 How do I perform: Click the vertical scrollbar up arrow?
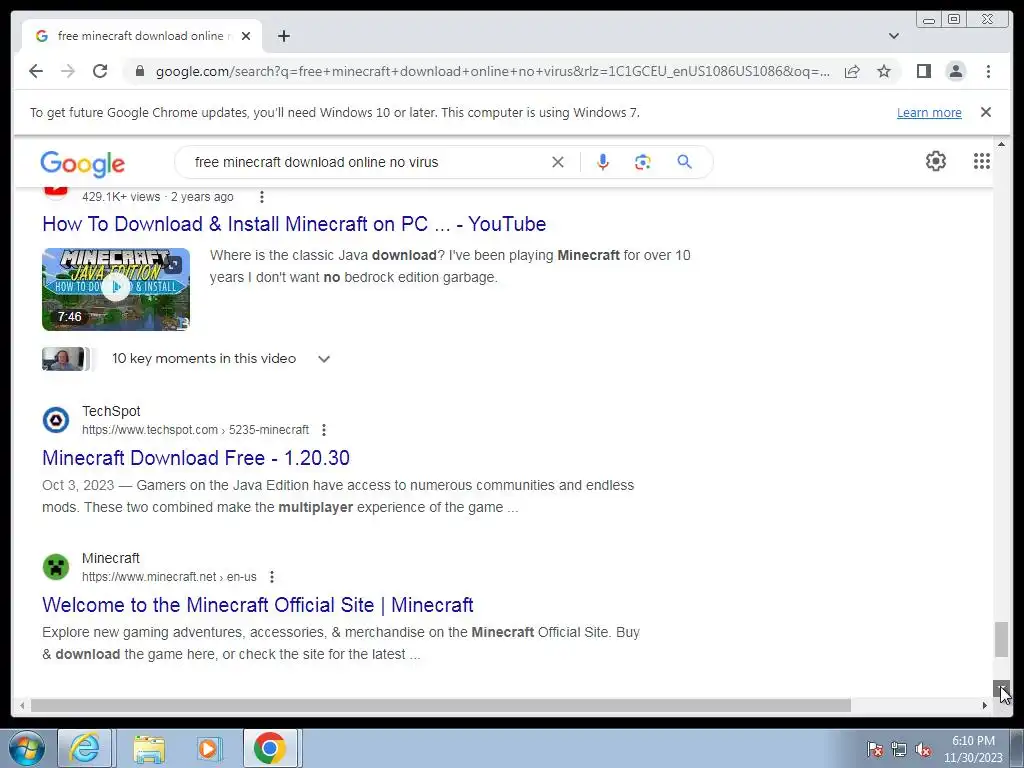coord(1001,144)
